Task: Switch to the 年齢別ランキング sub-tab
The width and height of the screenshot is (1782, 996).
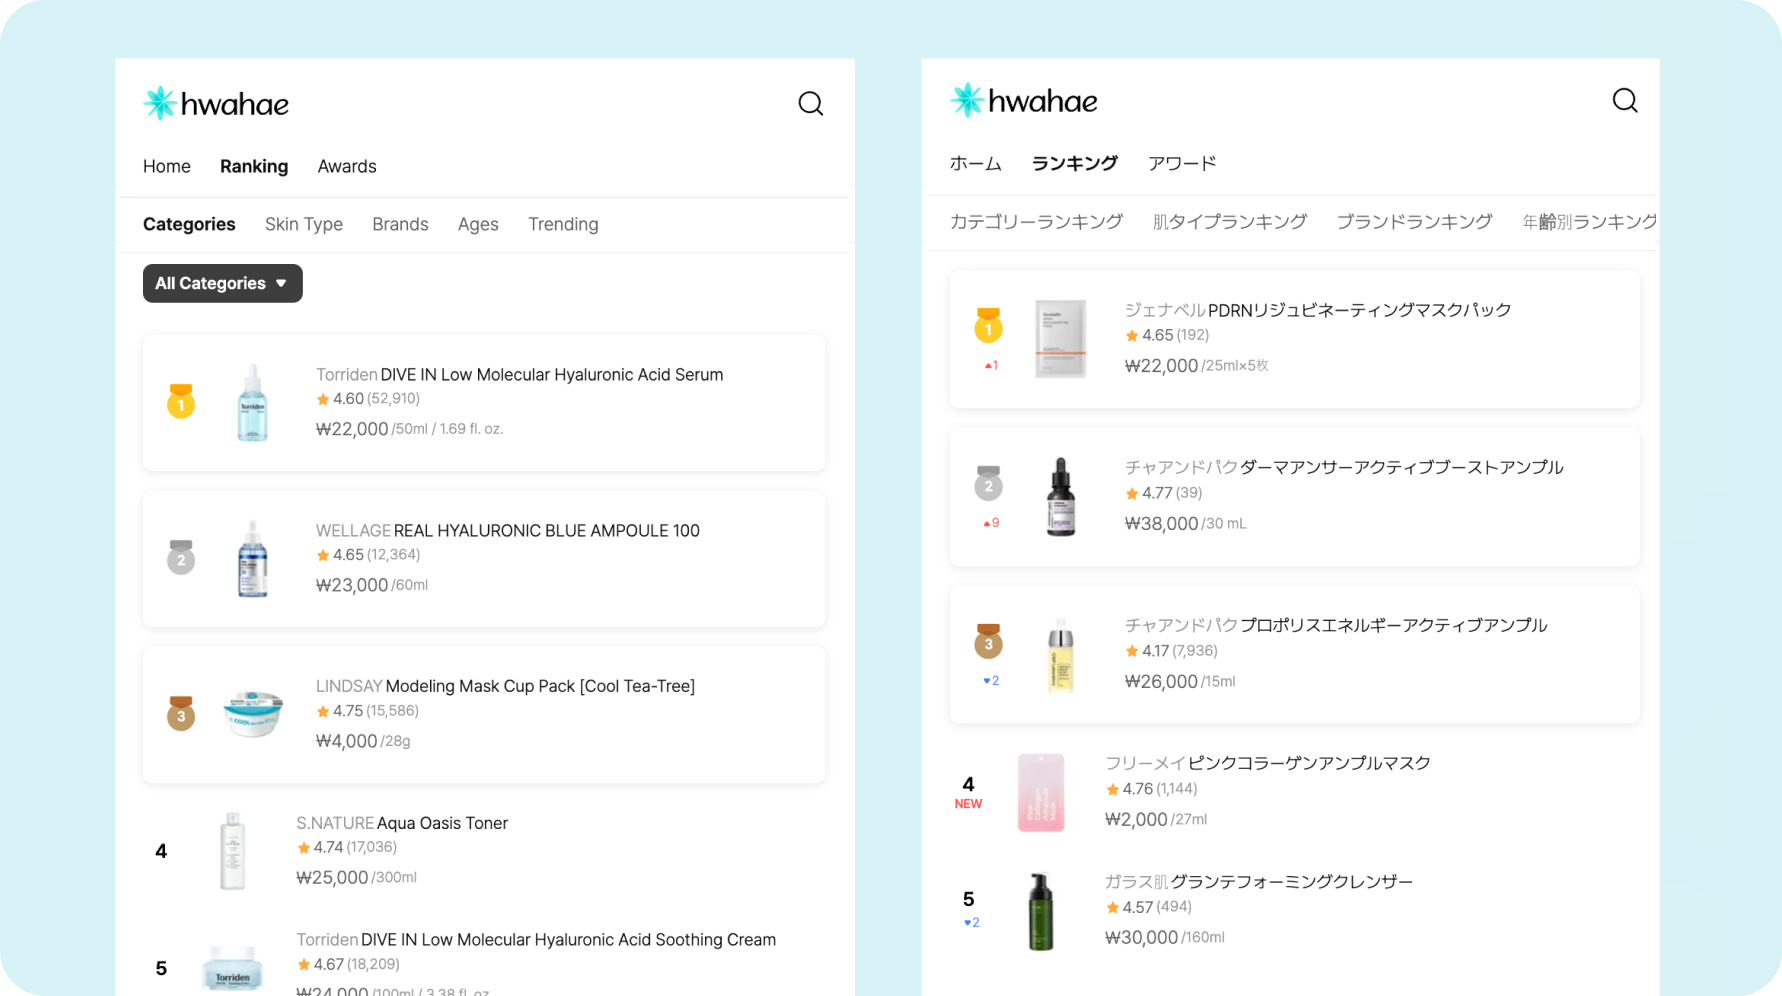Action: [1589, 221]
